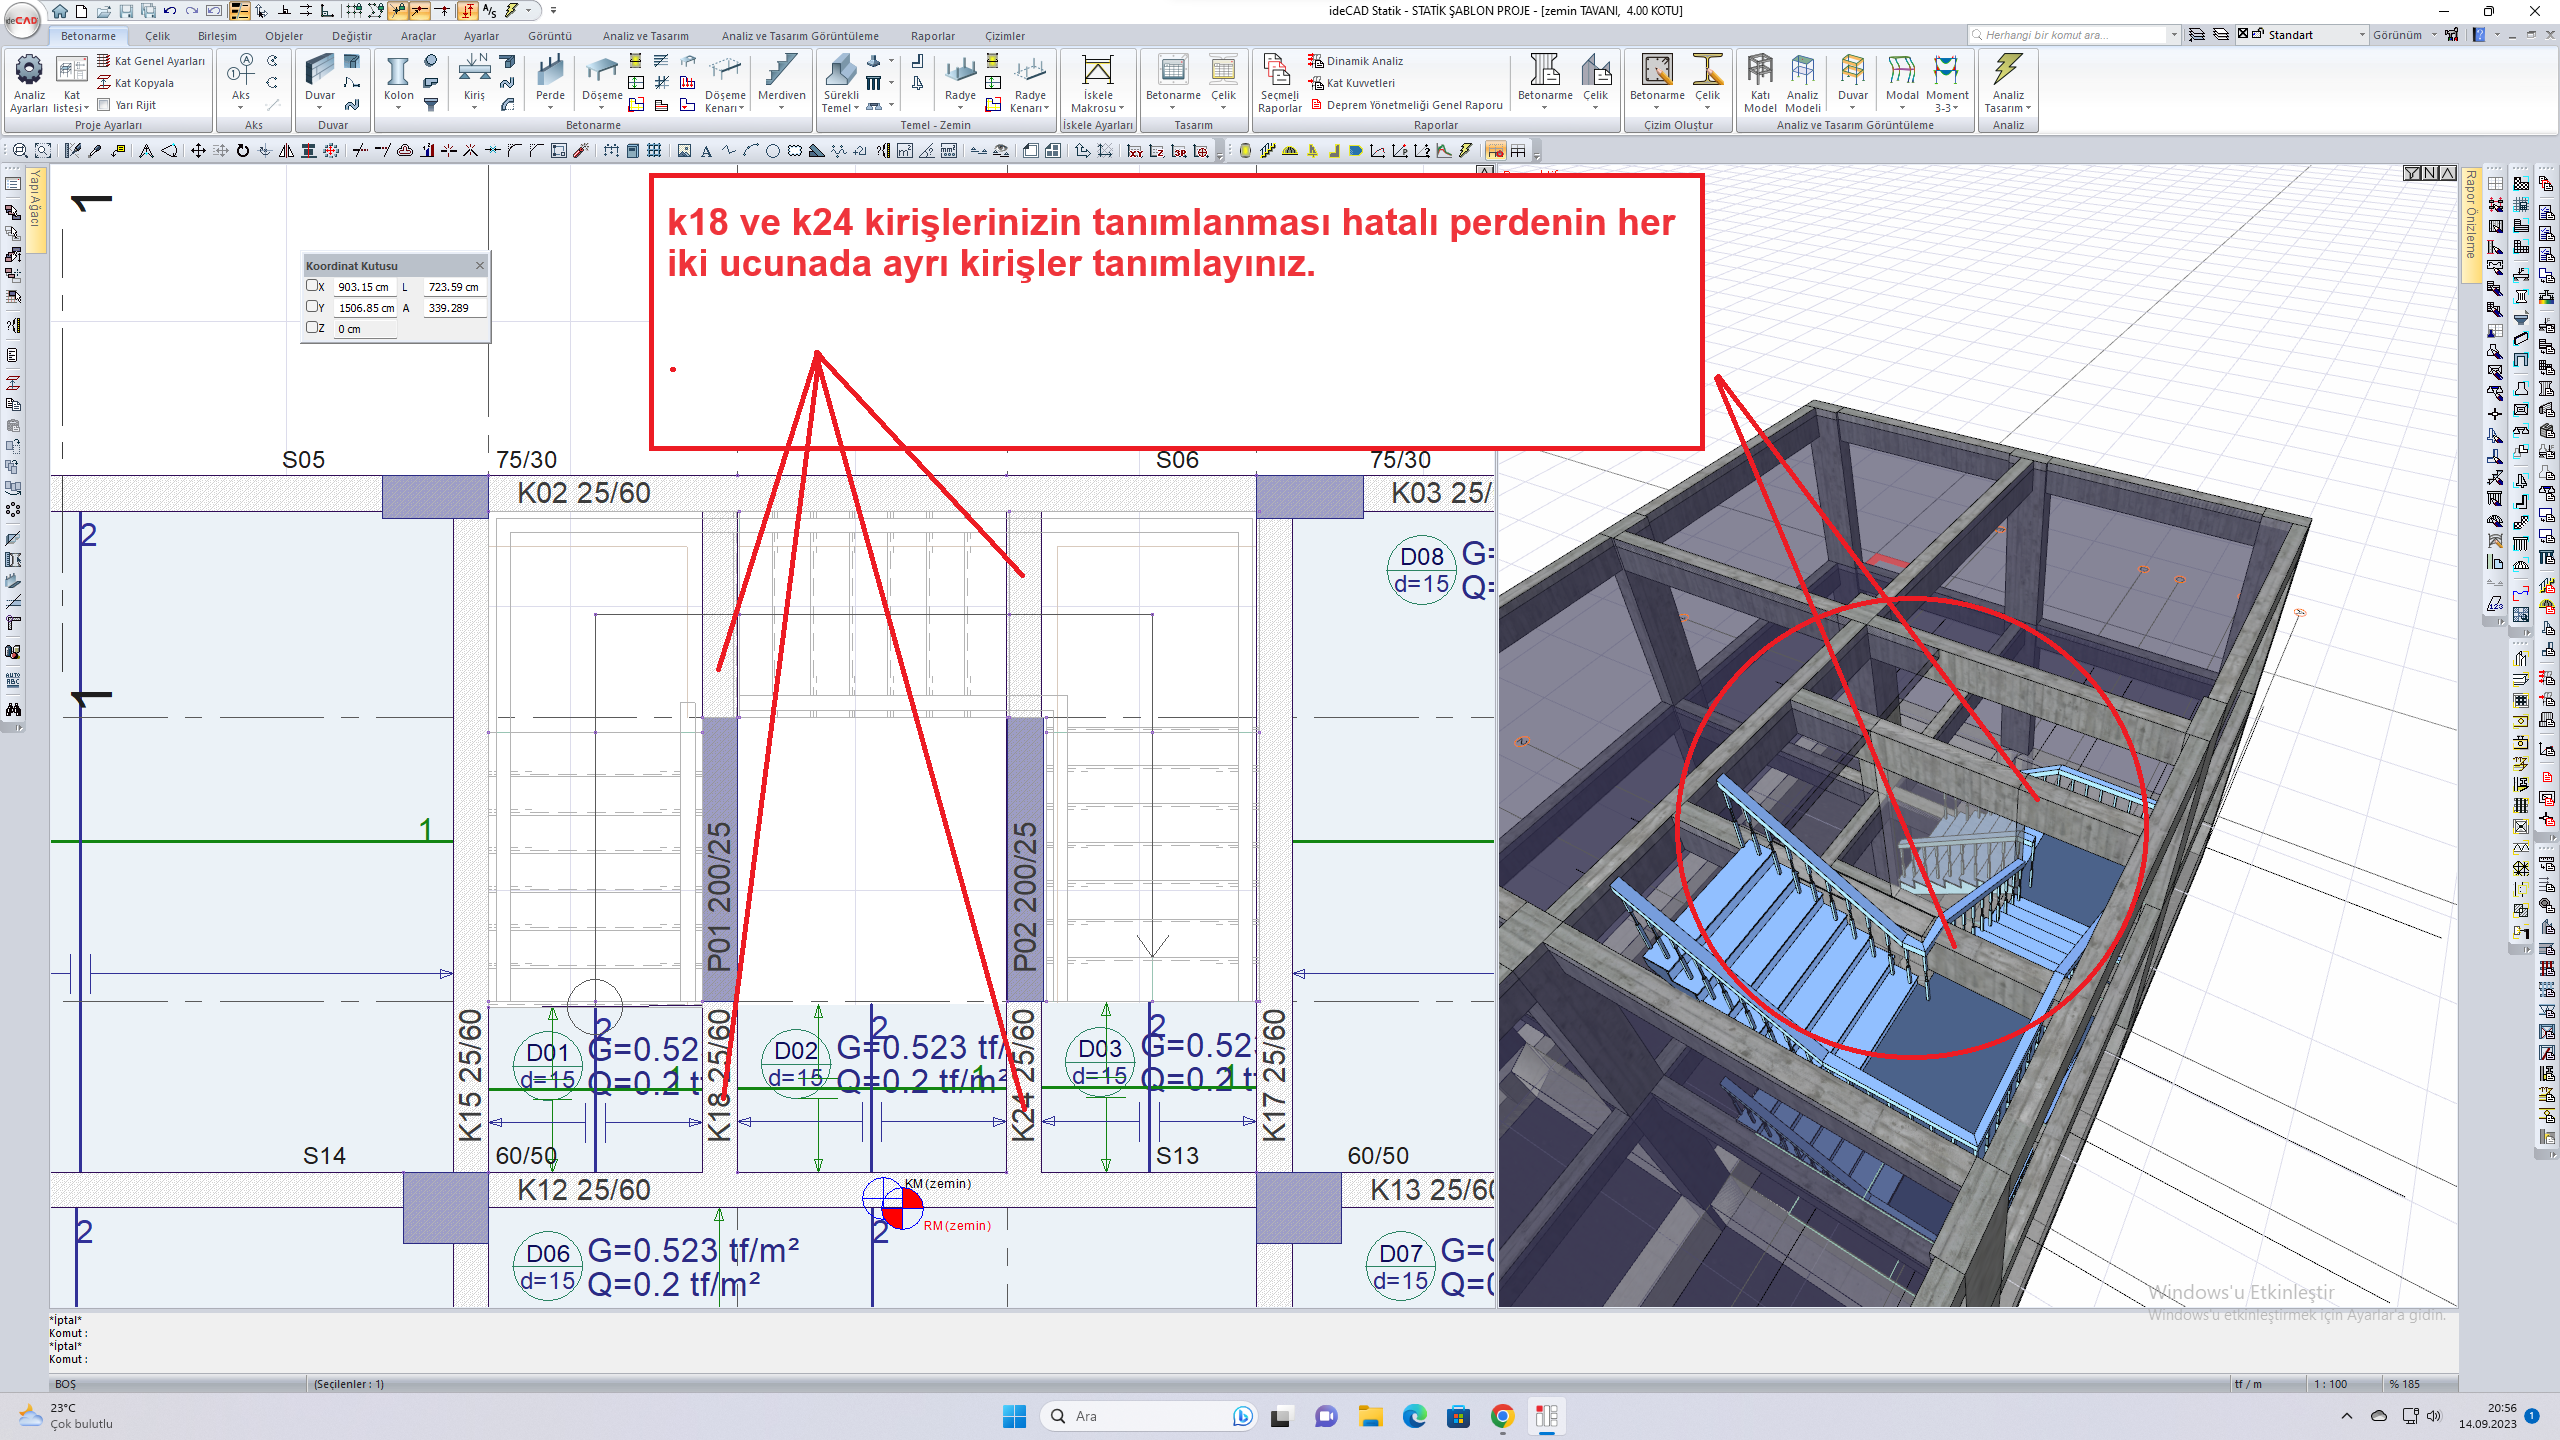This screenshot has width=2560, height=1440.
Task: Click the command search field
Action: pos(2069,35)
